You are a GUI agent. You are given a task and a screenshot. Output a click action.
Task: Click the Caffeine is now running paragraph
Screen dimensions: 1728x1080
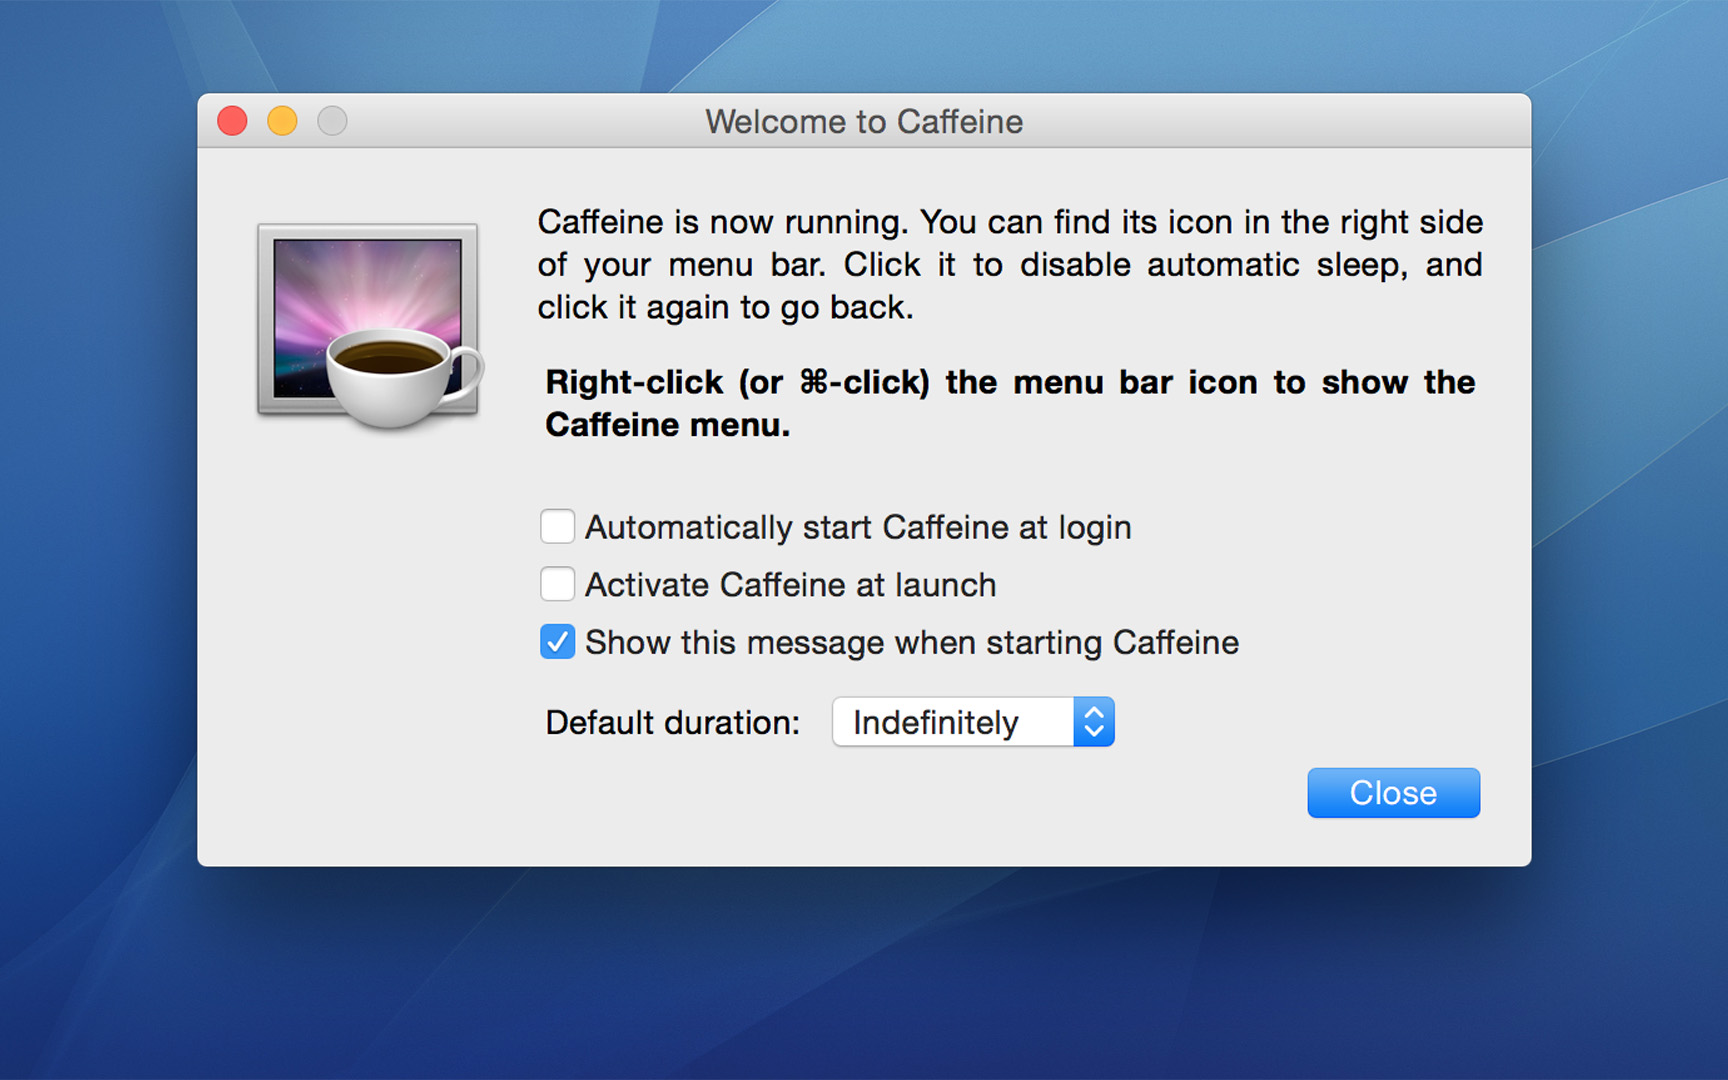tap(1010, 264)
